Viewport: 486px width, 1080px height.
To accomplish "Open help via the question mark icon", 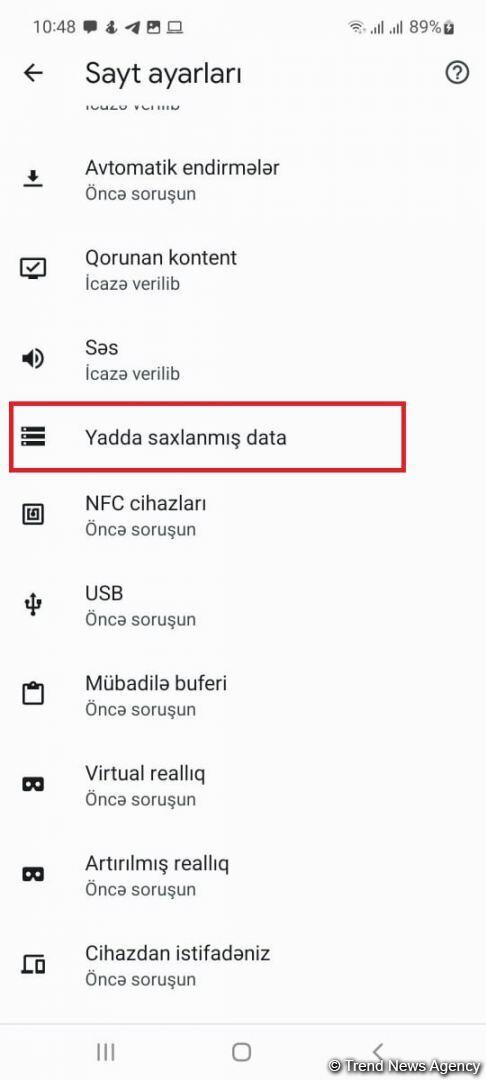I will tap(457, 72).
